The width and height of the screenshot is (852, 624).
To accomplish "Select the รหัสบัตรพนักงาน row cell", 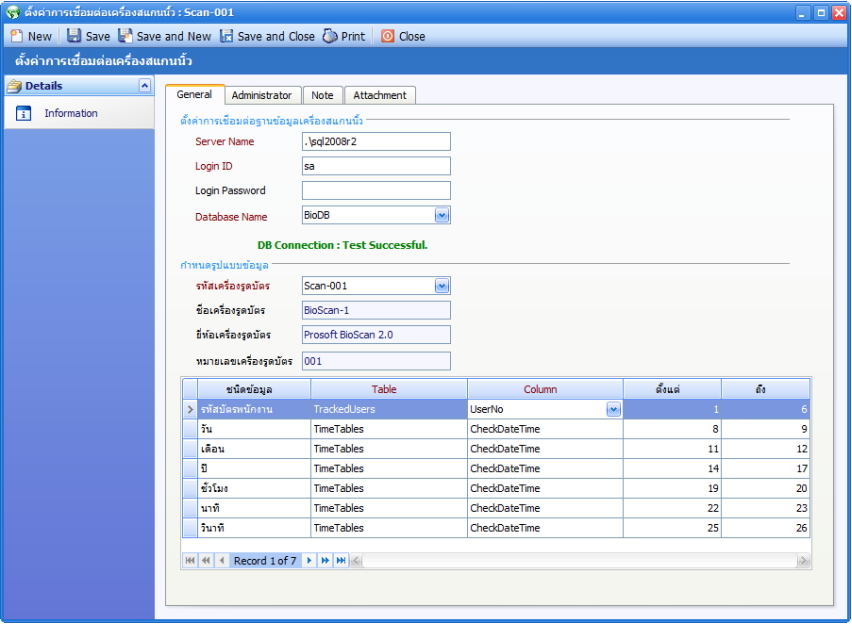I will point(254,409).
